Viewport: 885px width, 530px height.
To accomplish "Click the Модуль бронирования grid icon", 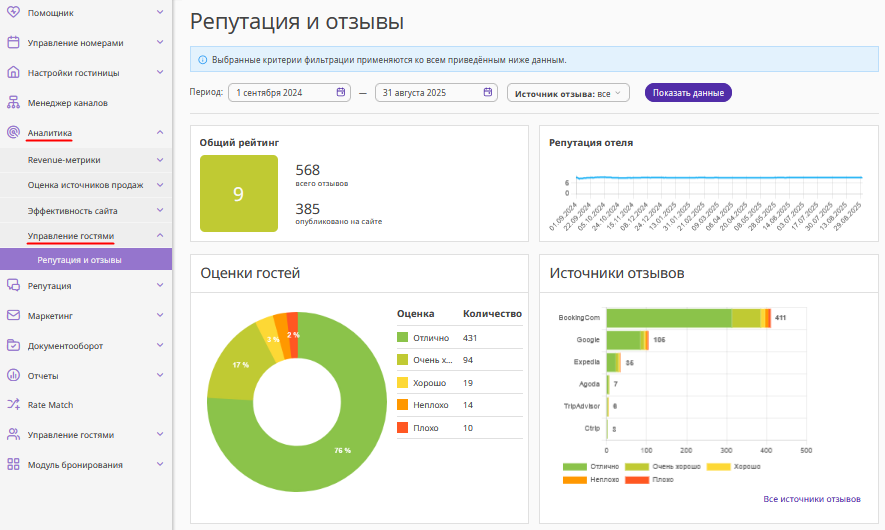I will point(13,465).
